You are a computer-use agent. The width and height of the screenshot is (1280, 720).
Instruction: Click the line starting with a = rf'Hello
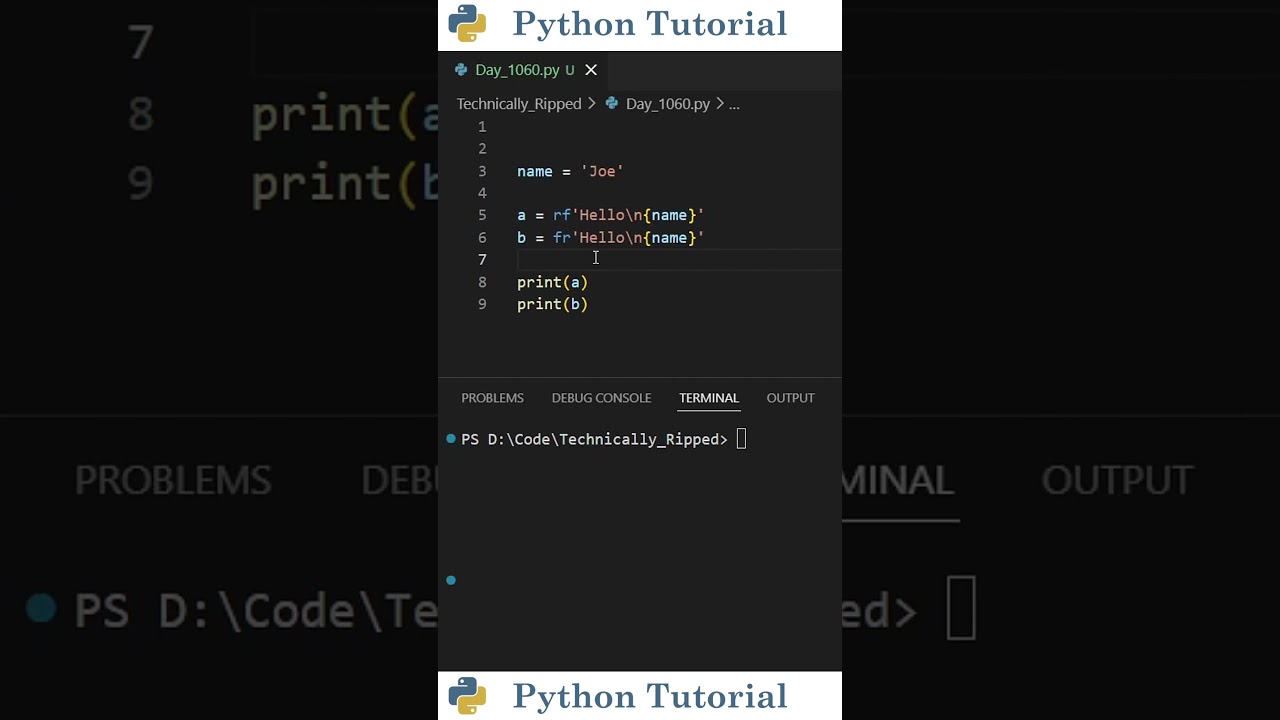pyautogui.click(x=611, y=215)
